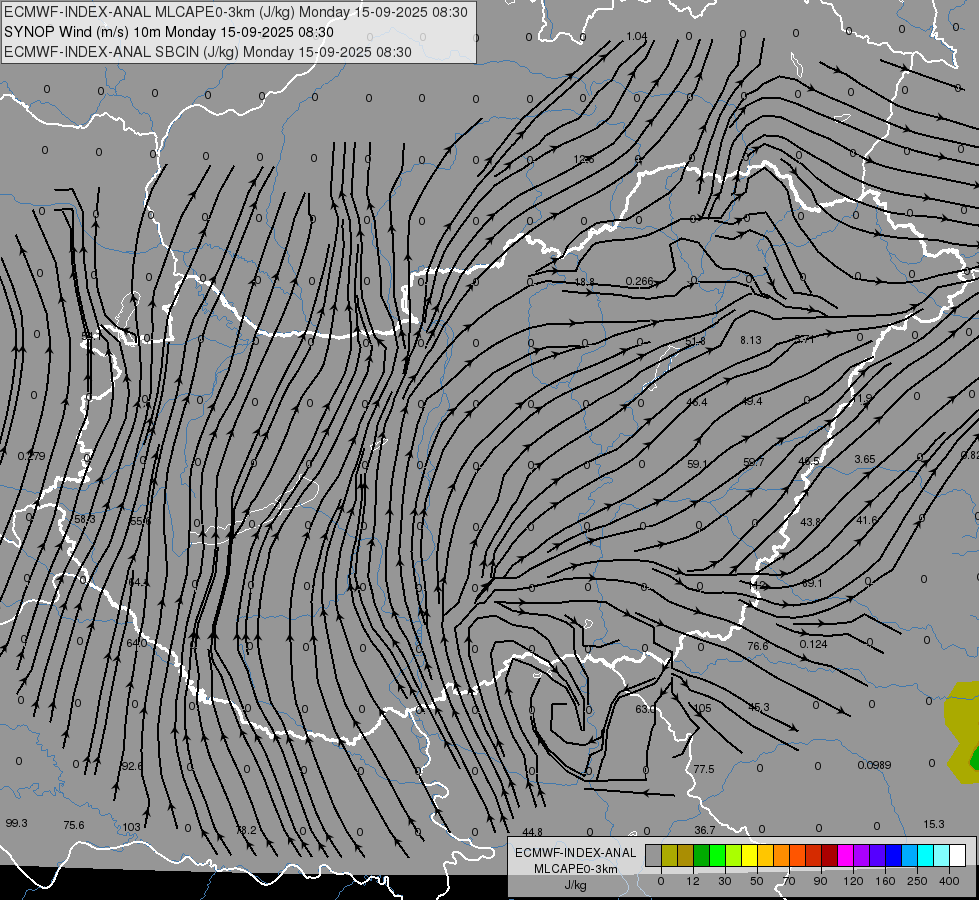Click the SBCIN header line
Viewport: 979px width, 900px height.
click(208, 52)
